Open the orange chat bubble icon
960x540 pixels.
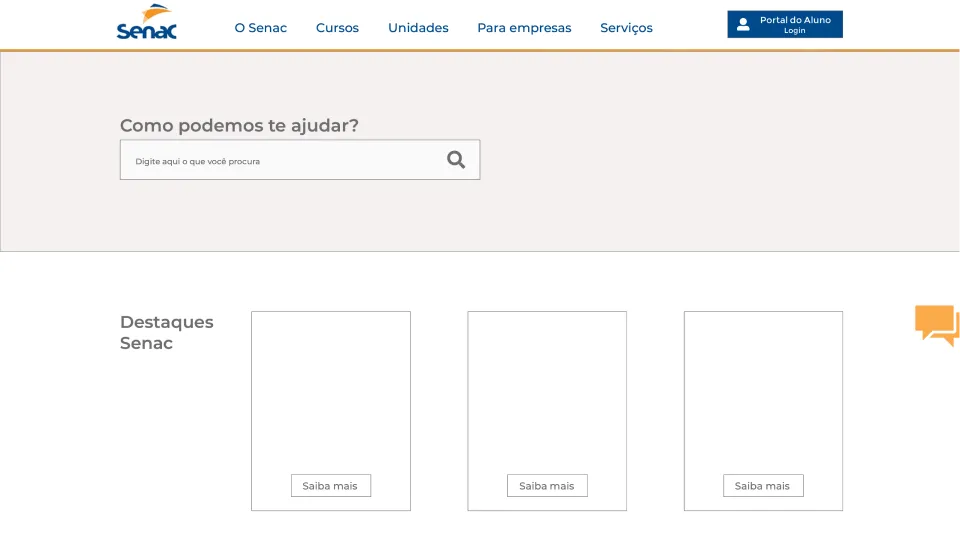pyautogui.click(x=937, y=325)
